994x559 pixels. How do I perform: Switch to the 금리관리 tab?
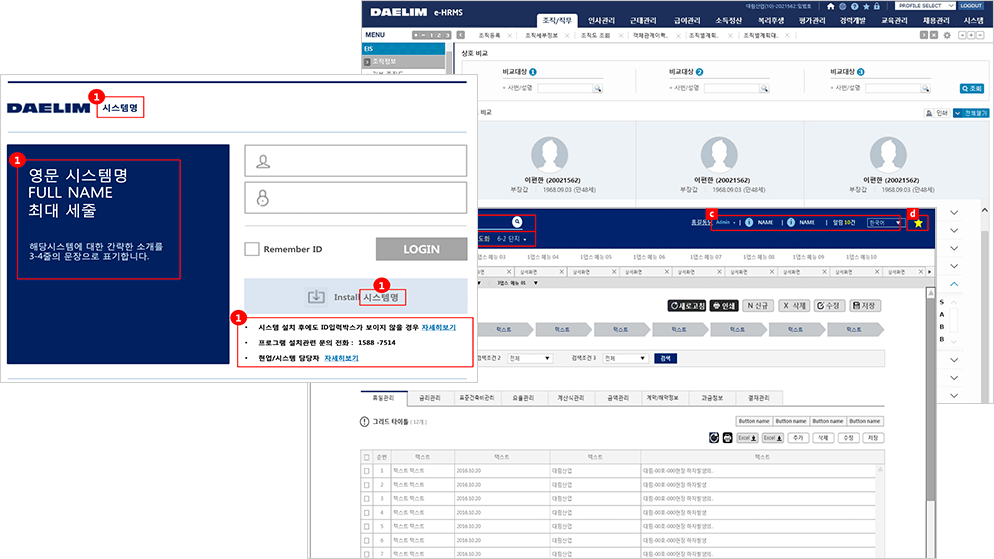point(431,397)
